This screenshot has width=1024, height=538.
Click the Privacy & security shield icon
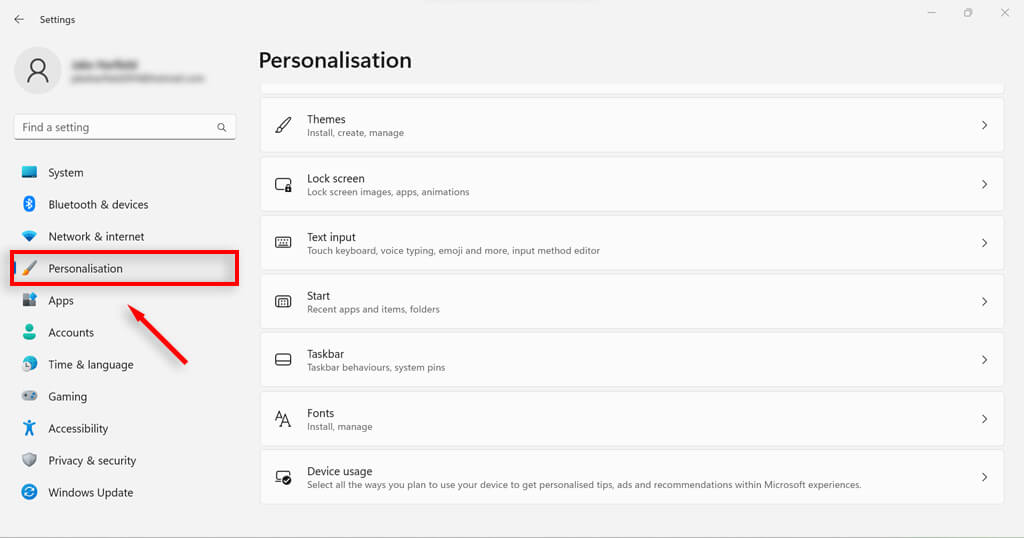point(29,461)
